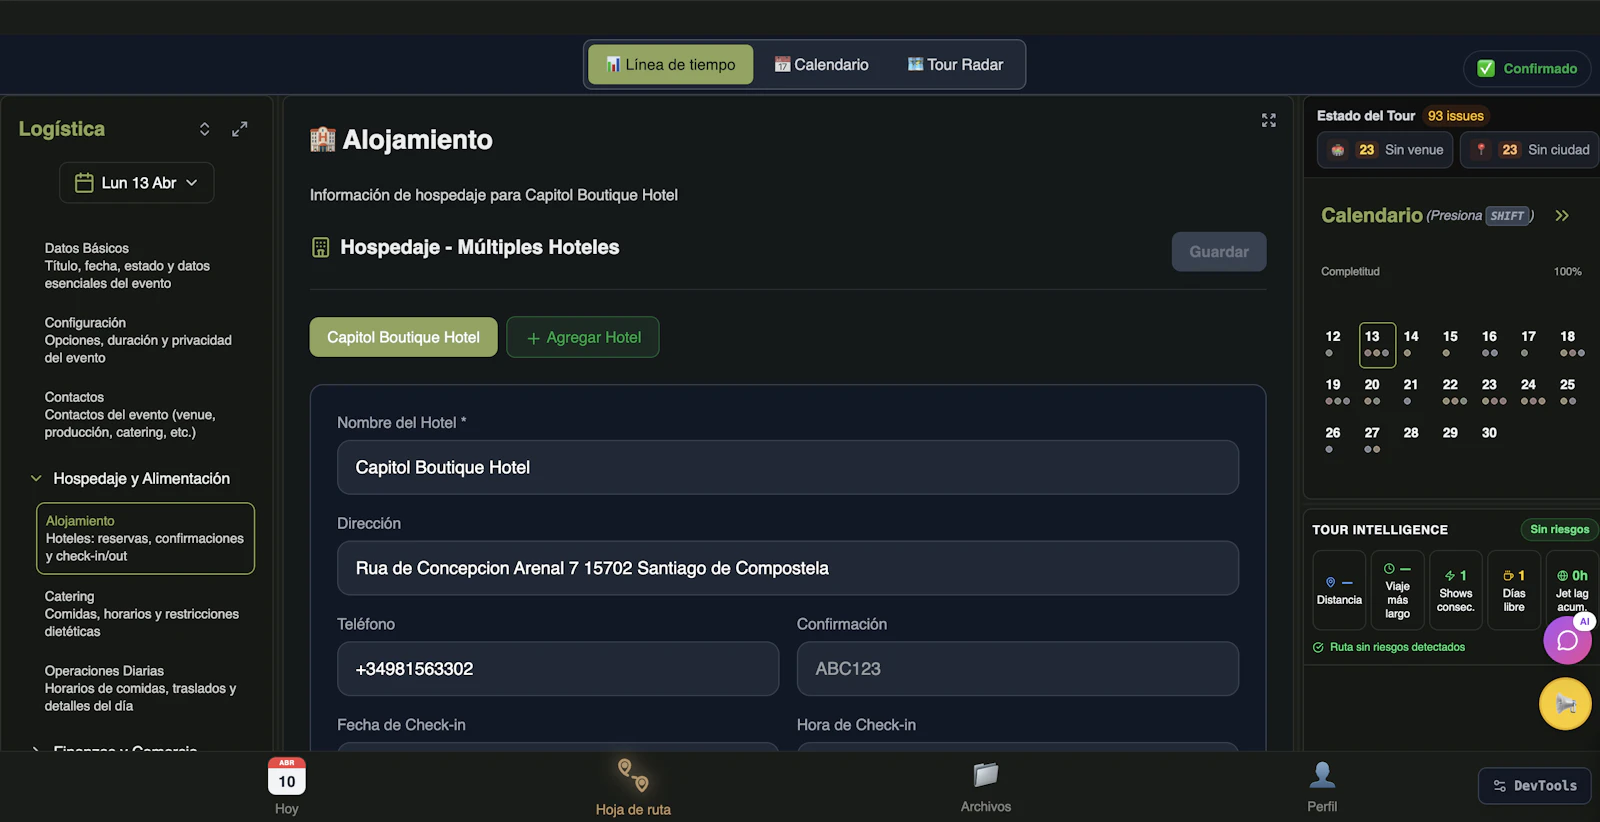Viewport: 1600px width, 822px height.
Task: Open the Lun 13 Abr date dropdown
Action: [137, 183]
